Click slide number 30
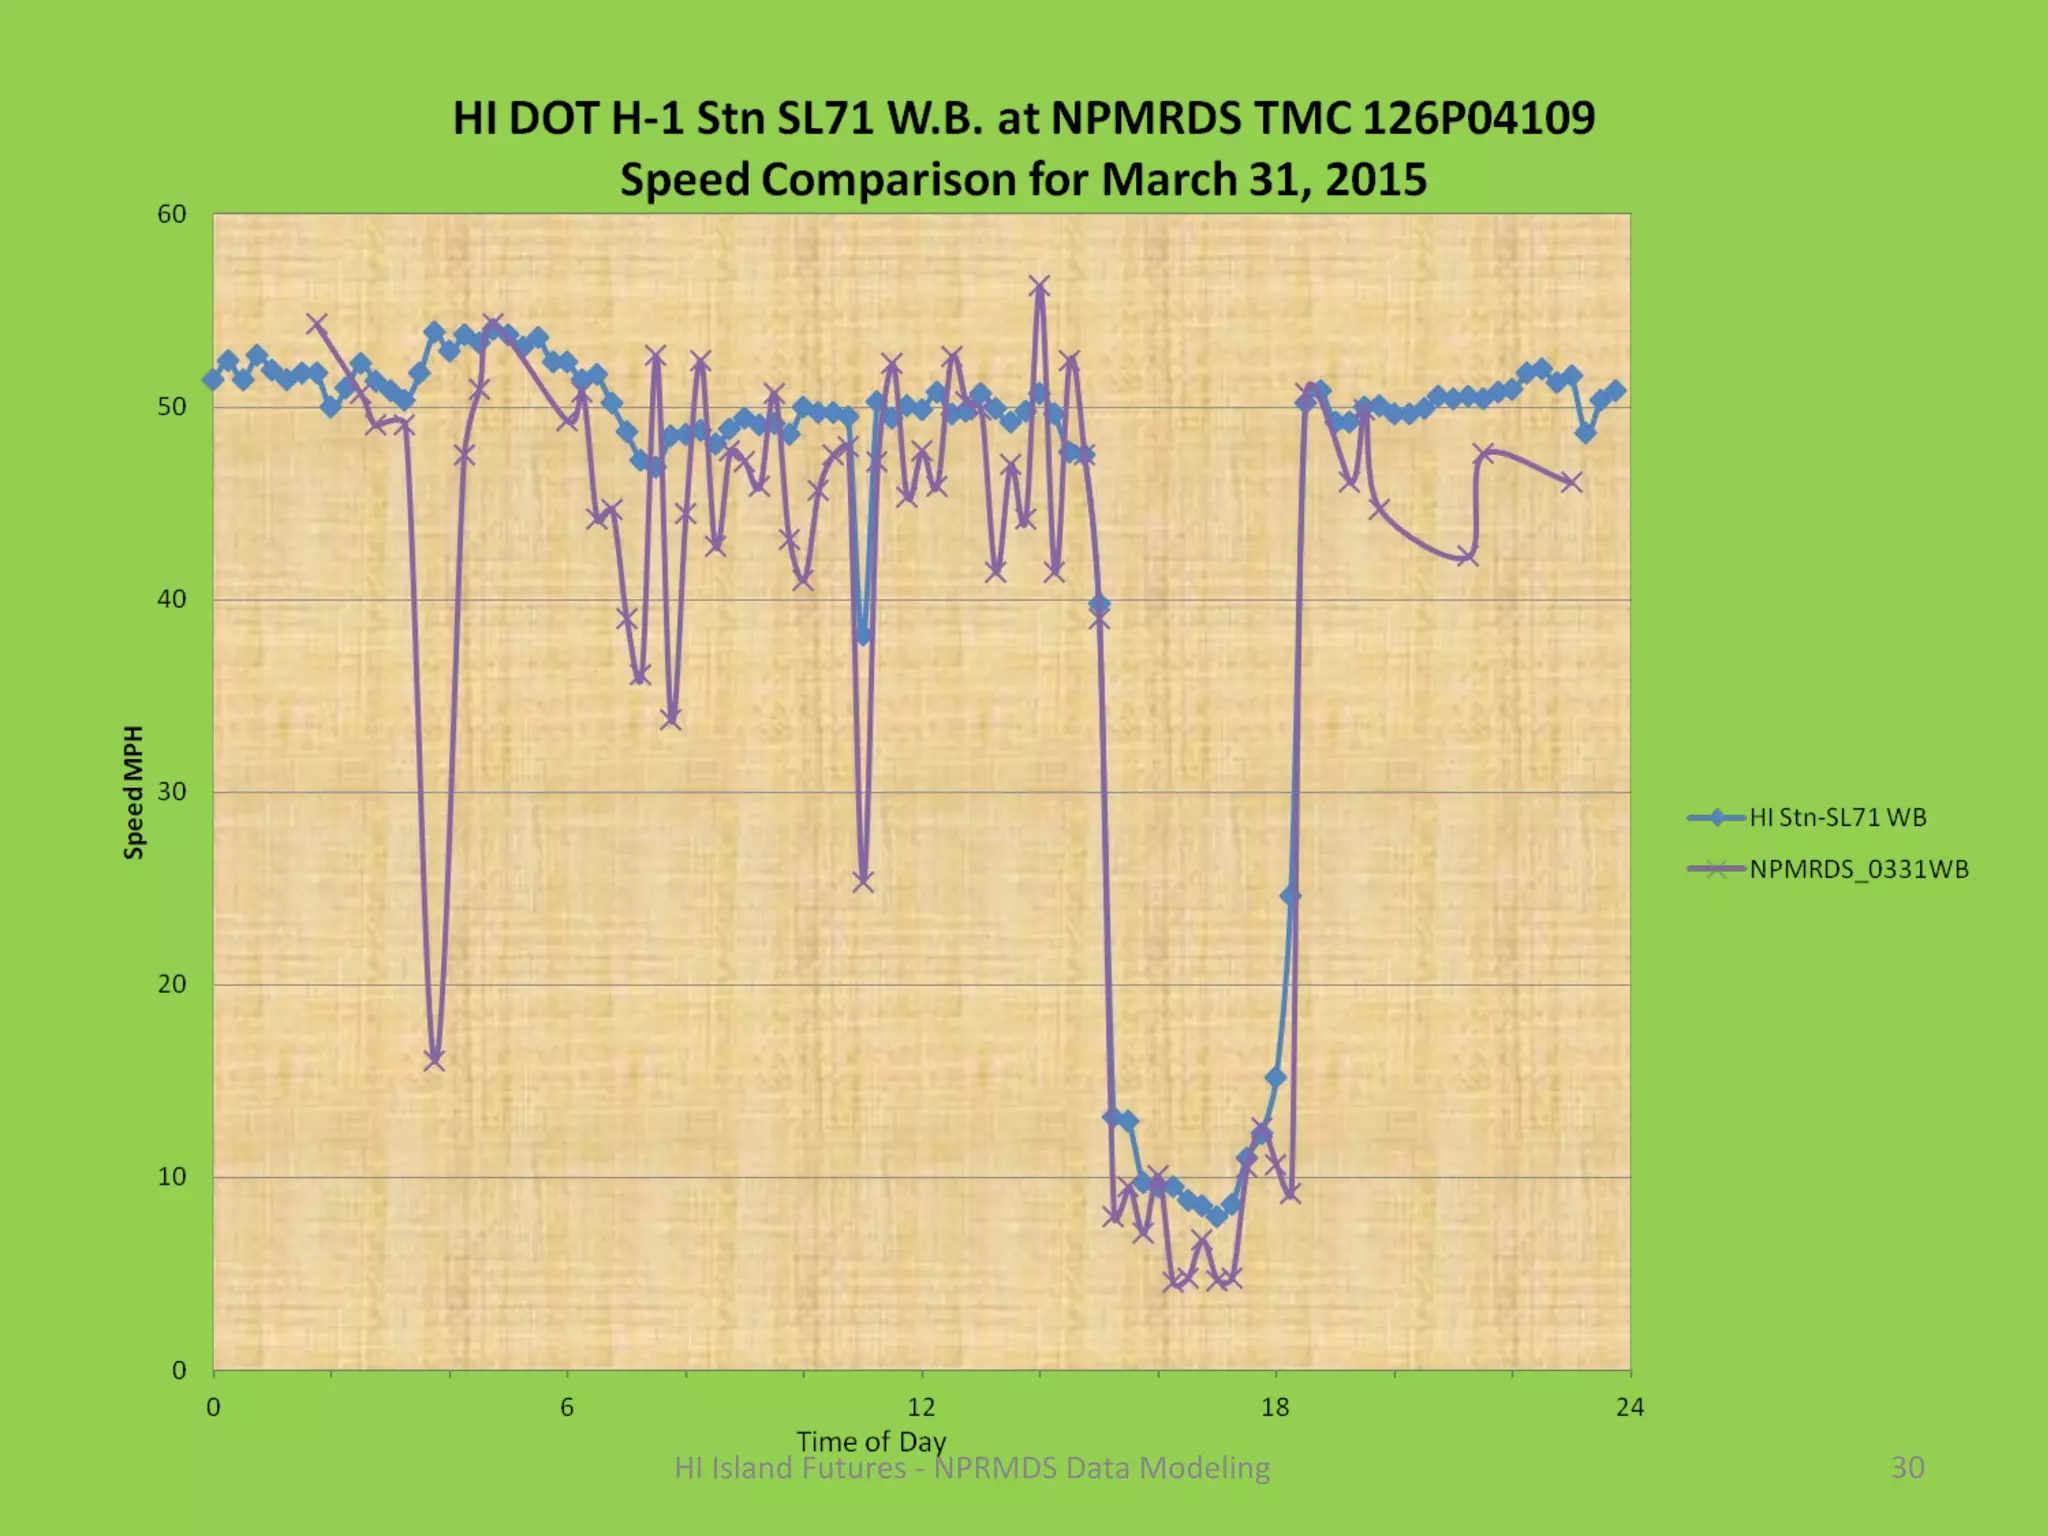Viewport: 2048px width, 1536px height. click(1907, 1467)
